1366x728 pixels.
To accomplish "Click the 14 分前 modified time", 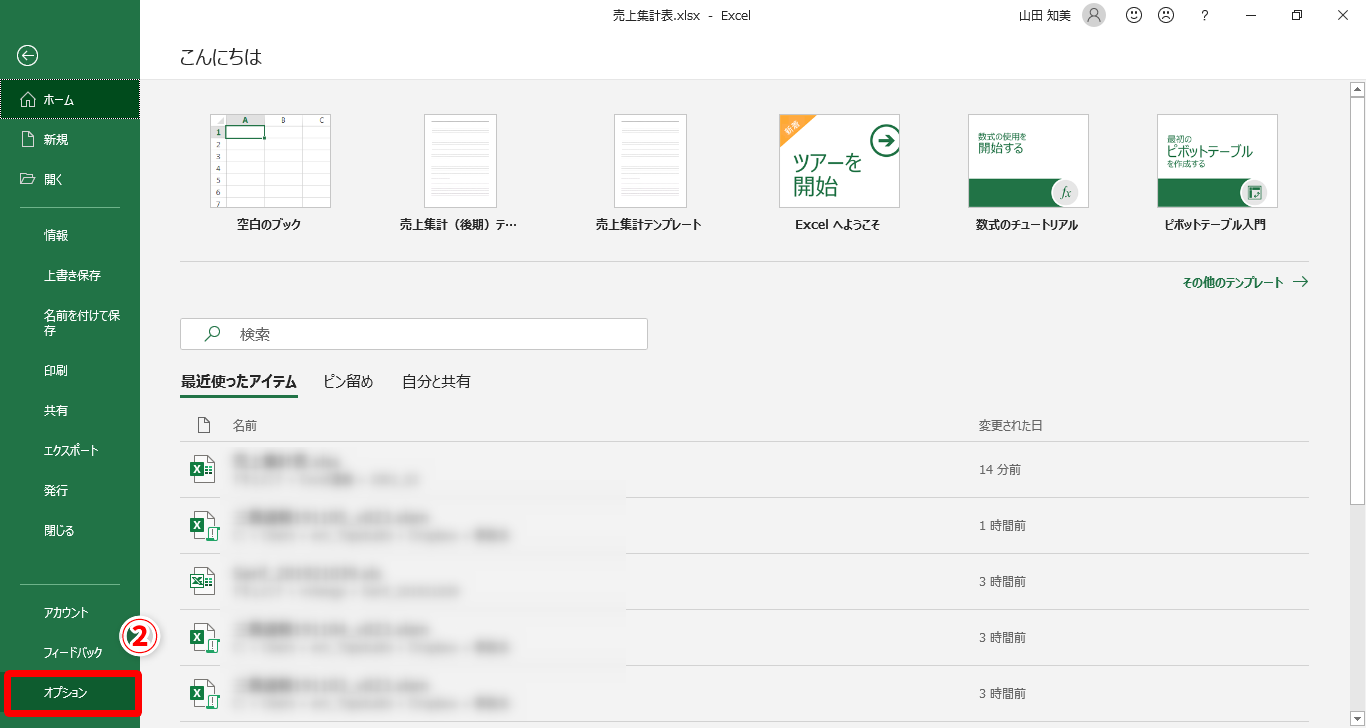I will coord(1000,470).
